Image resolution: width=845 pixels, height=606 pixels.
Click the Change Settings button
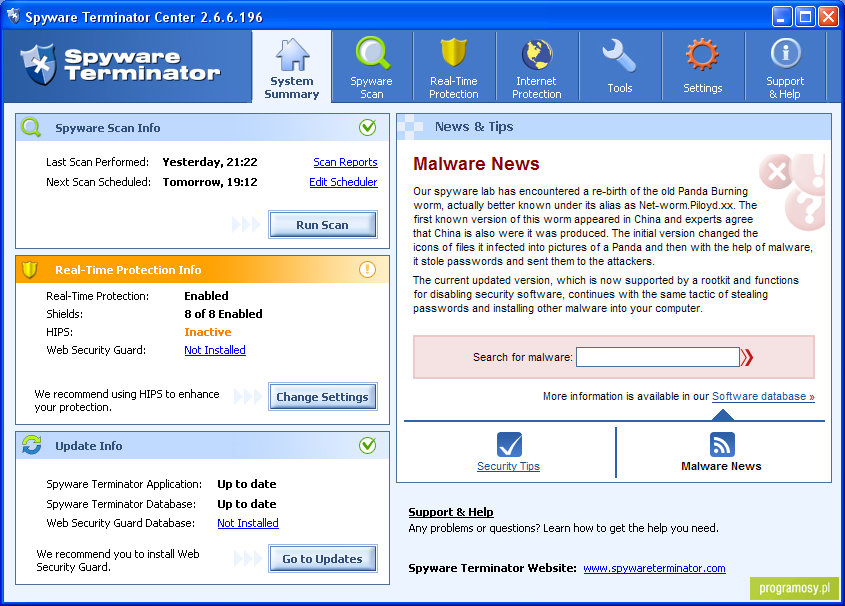322,396
